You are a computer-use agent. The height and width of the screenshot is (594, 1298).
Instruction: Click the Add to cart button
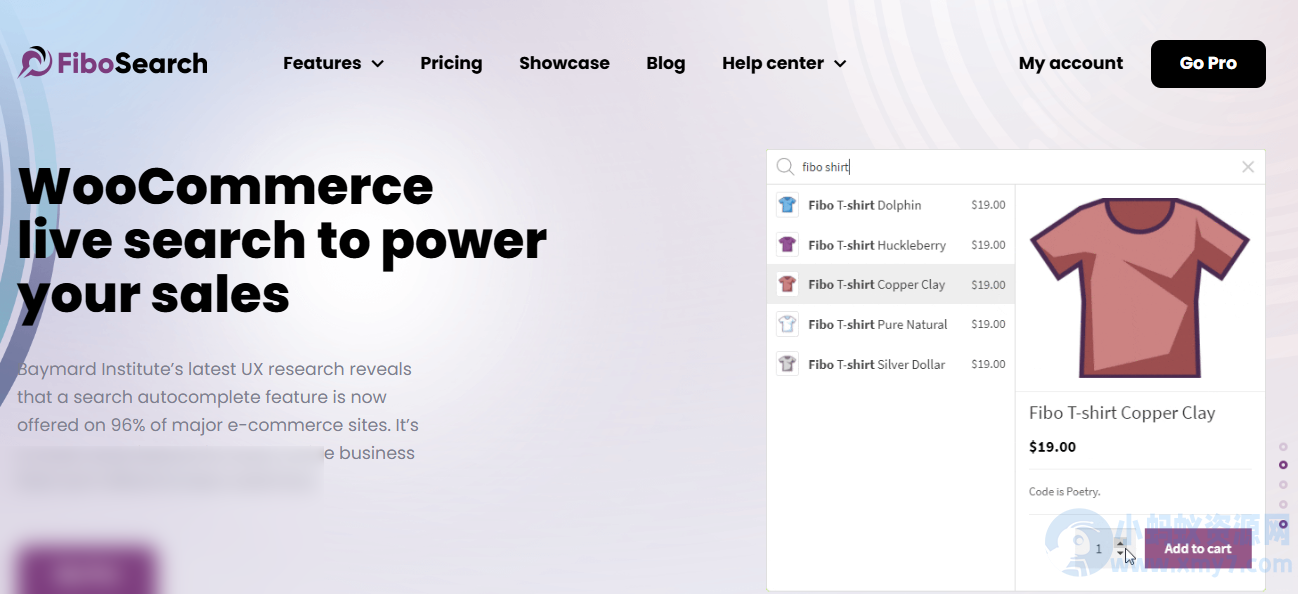pos(1197,548)
